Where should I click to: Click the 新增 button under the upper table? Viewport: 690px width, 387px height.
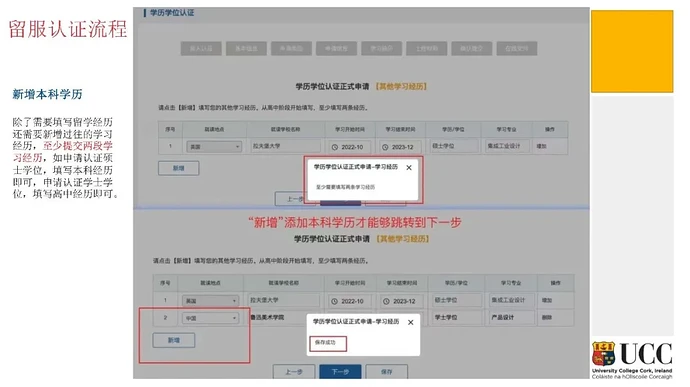(179, 168)
